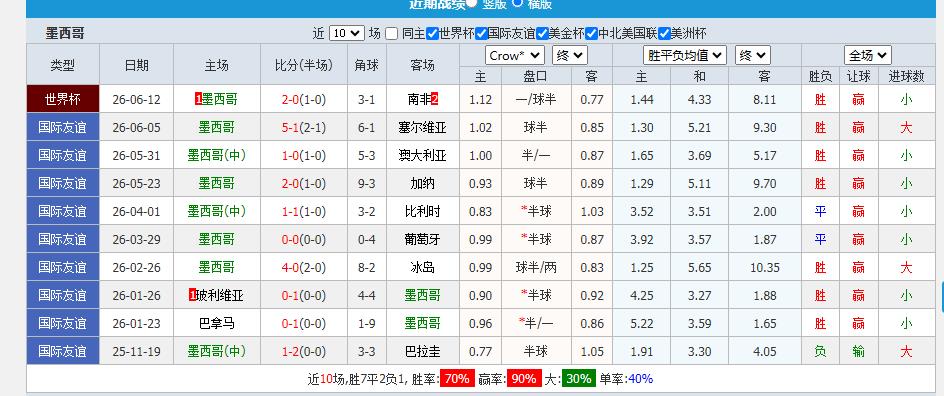This screenshot has height=396, width=944.
Task: Open the 终 dropdown next to Crow*
Action: (570, 55)
